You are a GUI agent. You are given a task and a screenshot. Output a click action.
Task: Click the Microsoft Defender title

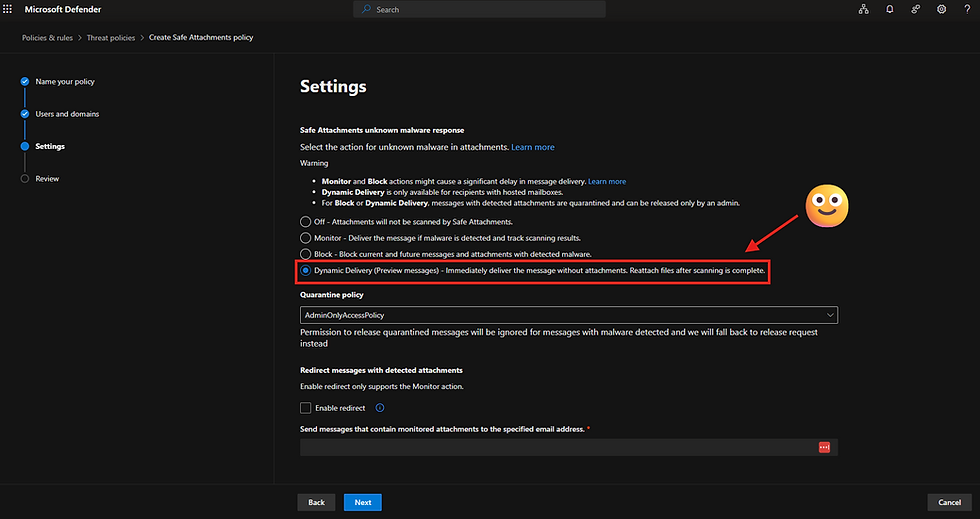click(x=62, y=9)
